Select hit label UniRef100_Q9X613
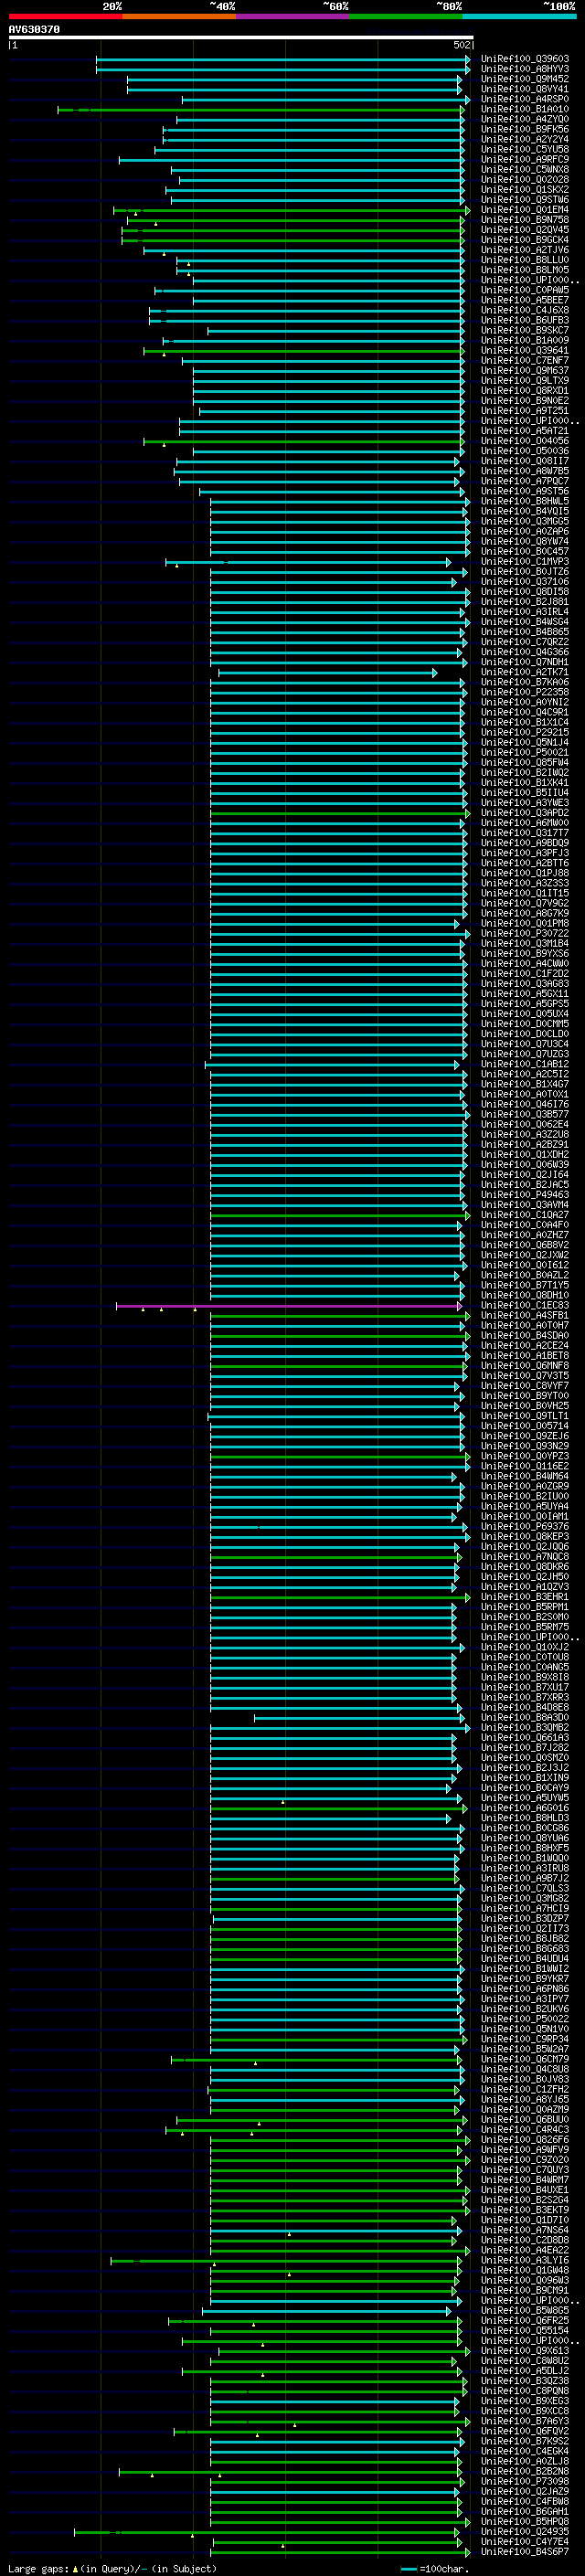585x2576 pixels. [x=525, y=2350]
